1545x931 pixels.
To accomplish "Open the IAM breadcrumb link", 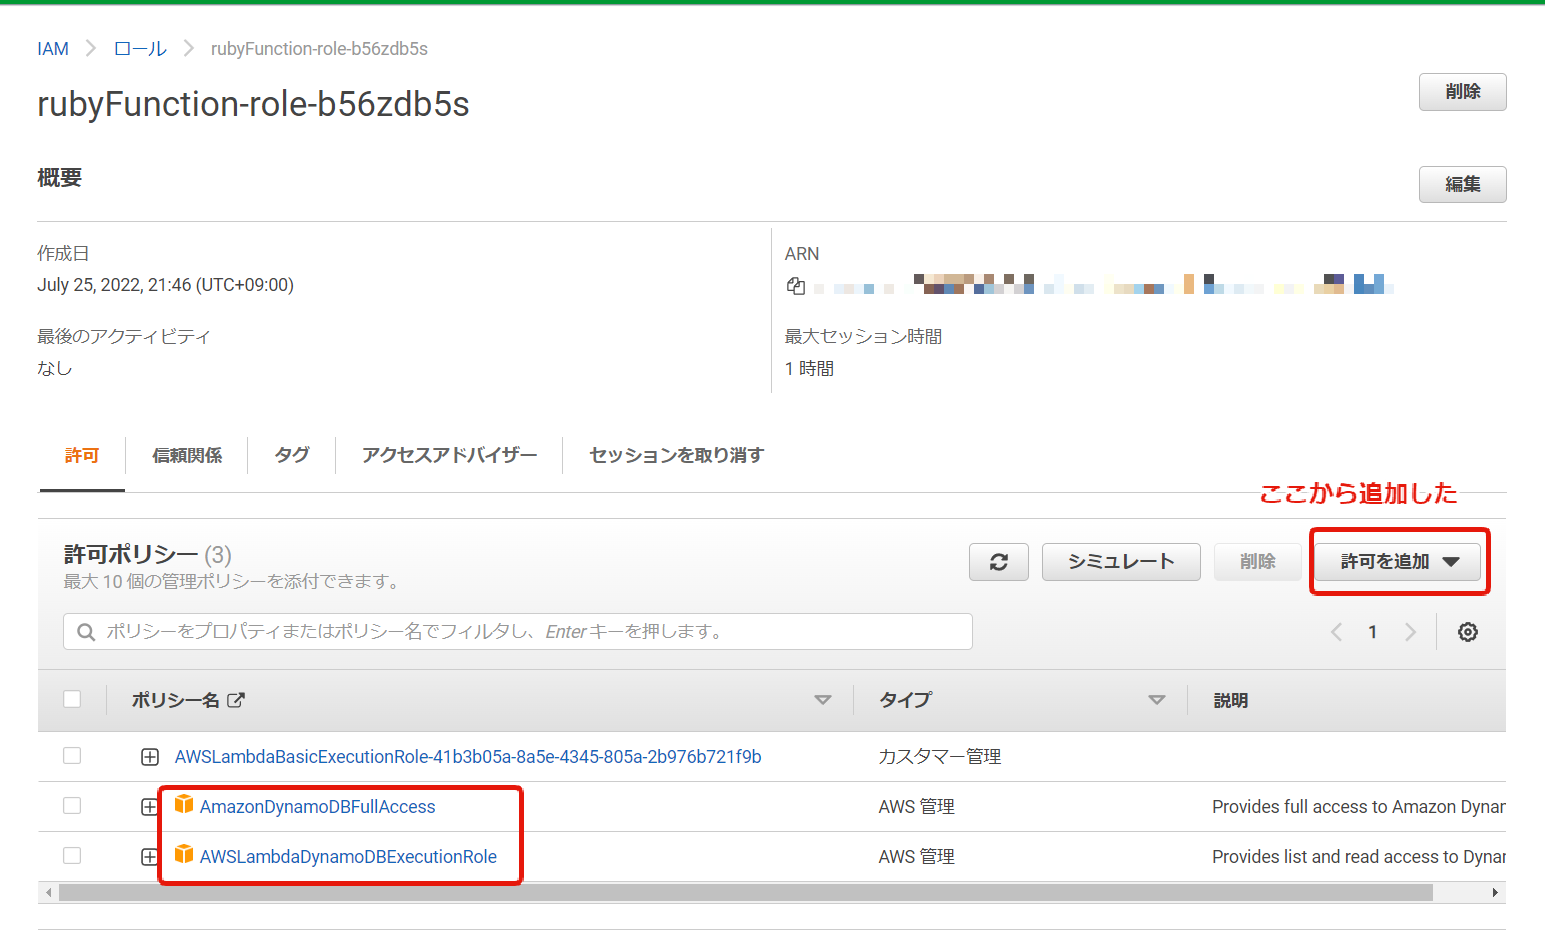I will pos(53,49).
